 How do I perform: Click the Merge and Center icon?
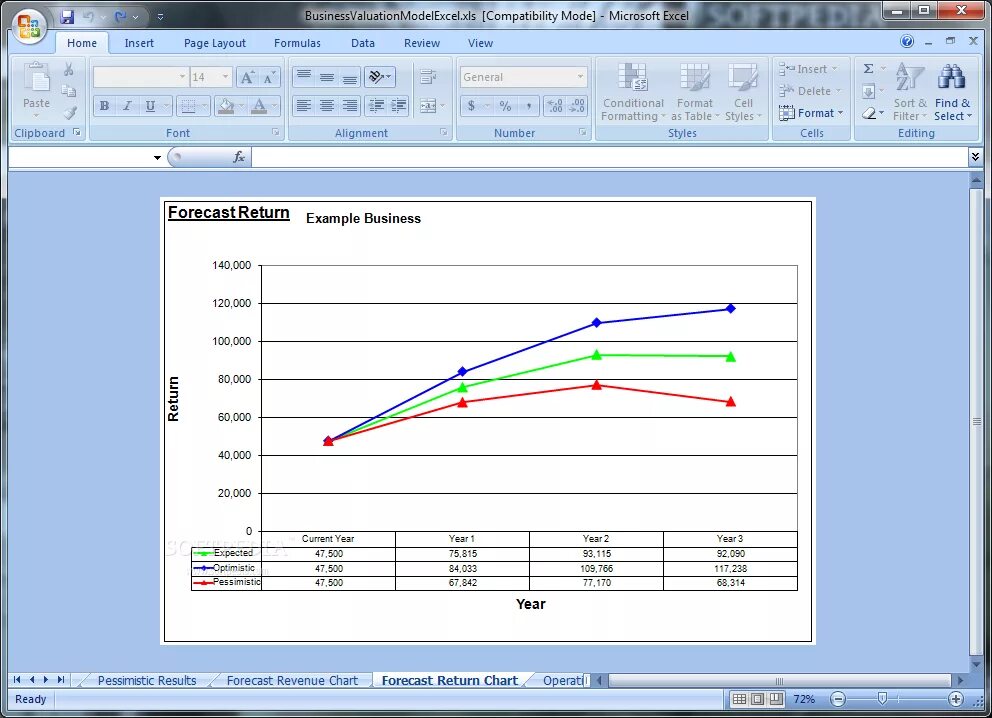tap(428, 106)
